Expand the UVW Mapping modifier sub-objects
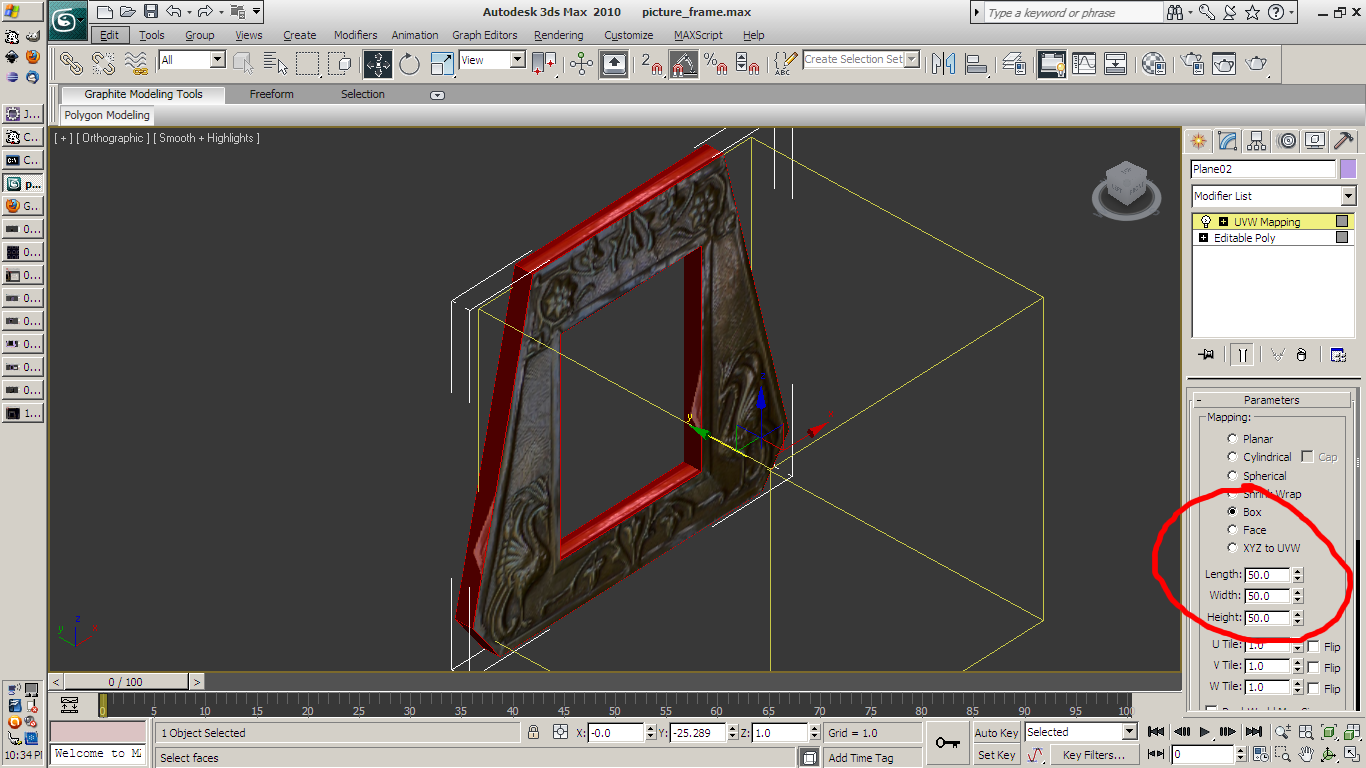 [x=1223, y=222]
